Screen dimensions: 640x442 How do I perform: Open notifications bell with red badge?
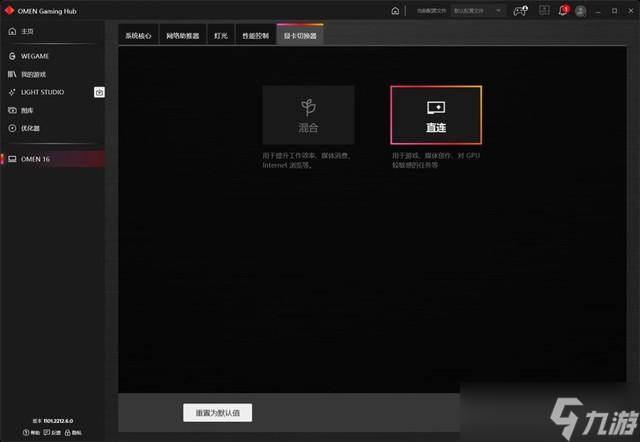[563, 11]
